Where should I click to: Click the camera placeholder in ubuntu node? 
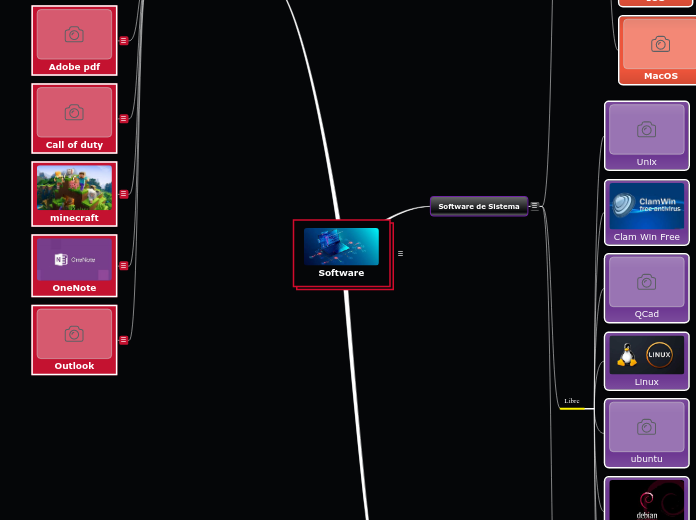tap(647, 427)
